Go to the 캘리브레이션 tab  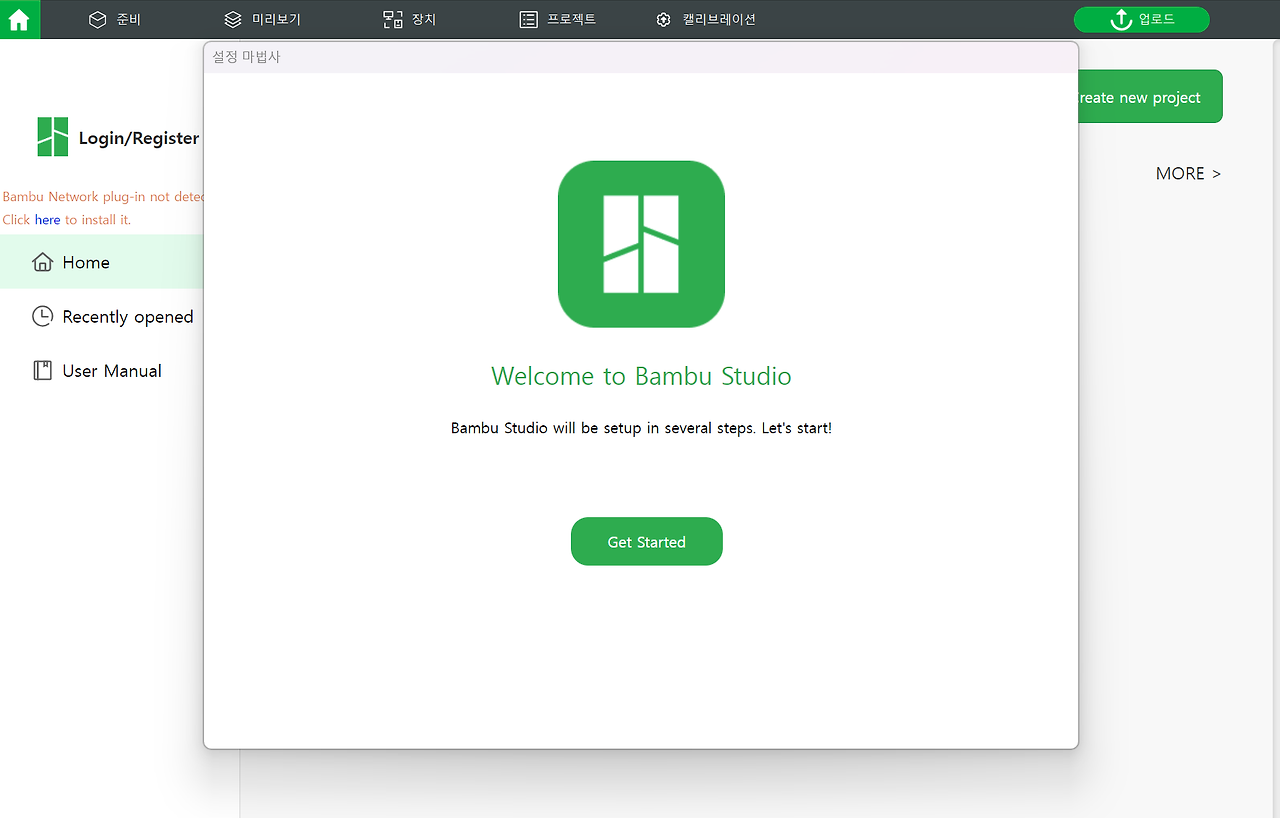click(x=706, y=19)
